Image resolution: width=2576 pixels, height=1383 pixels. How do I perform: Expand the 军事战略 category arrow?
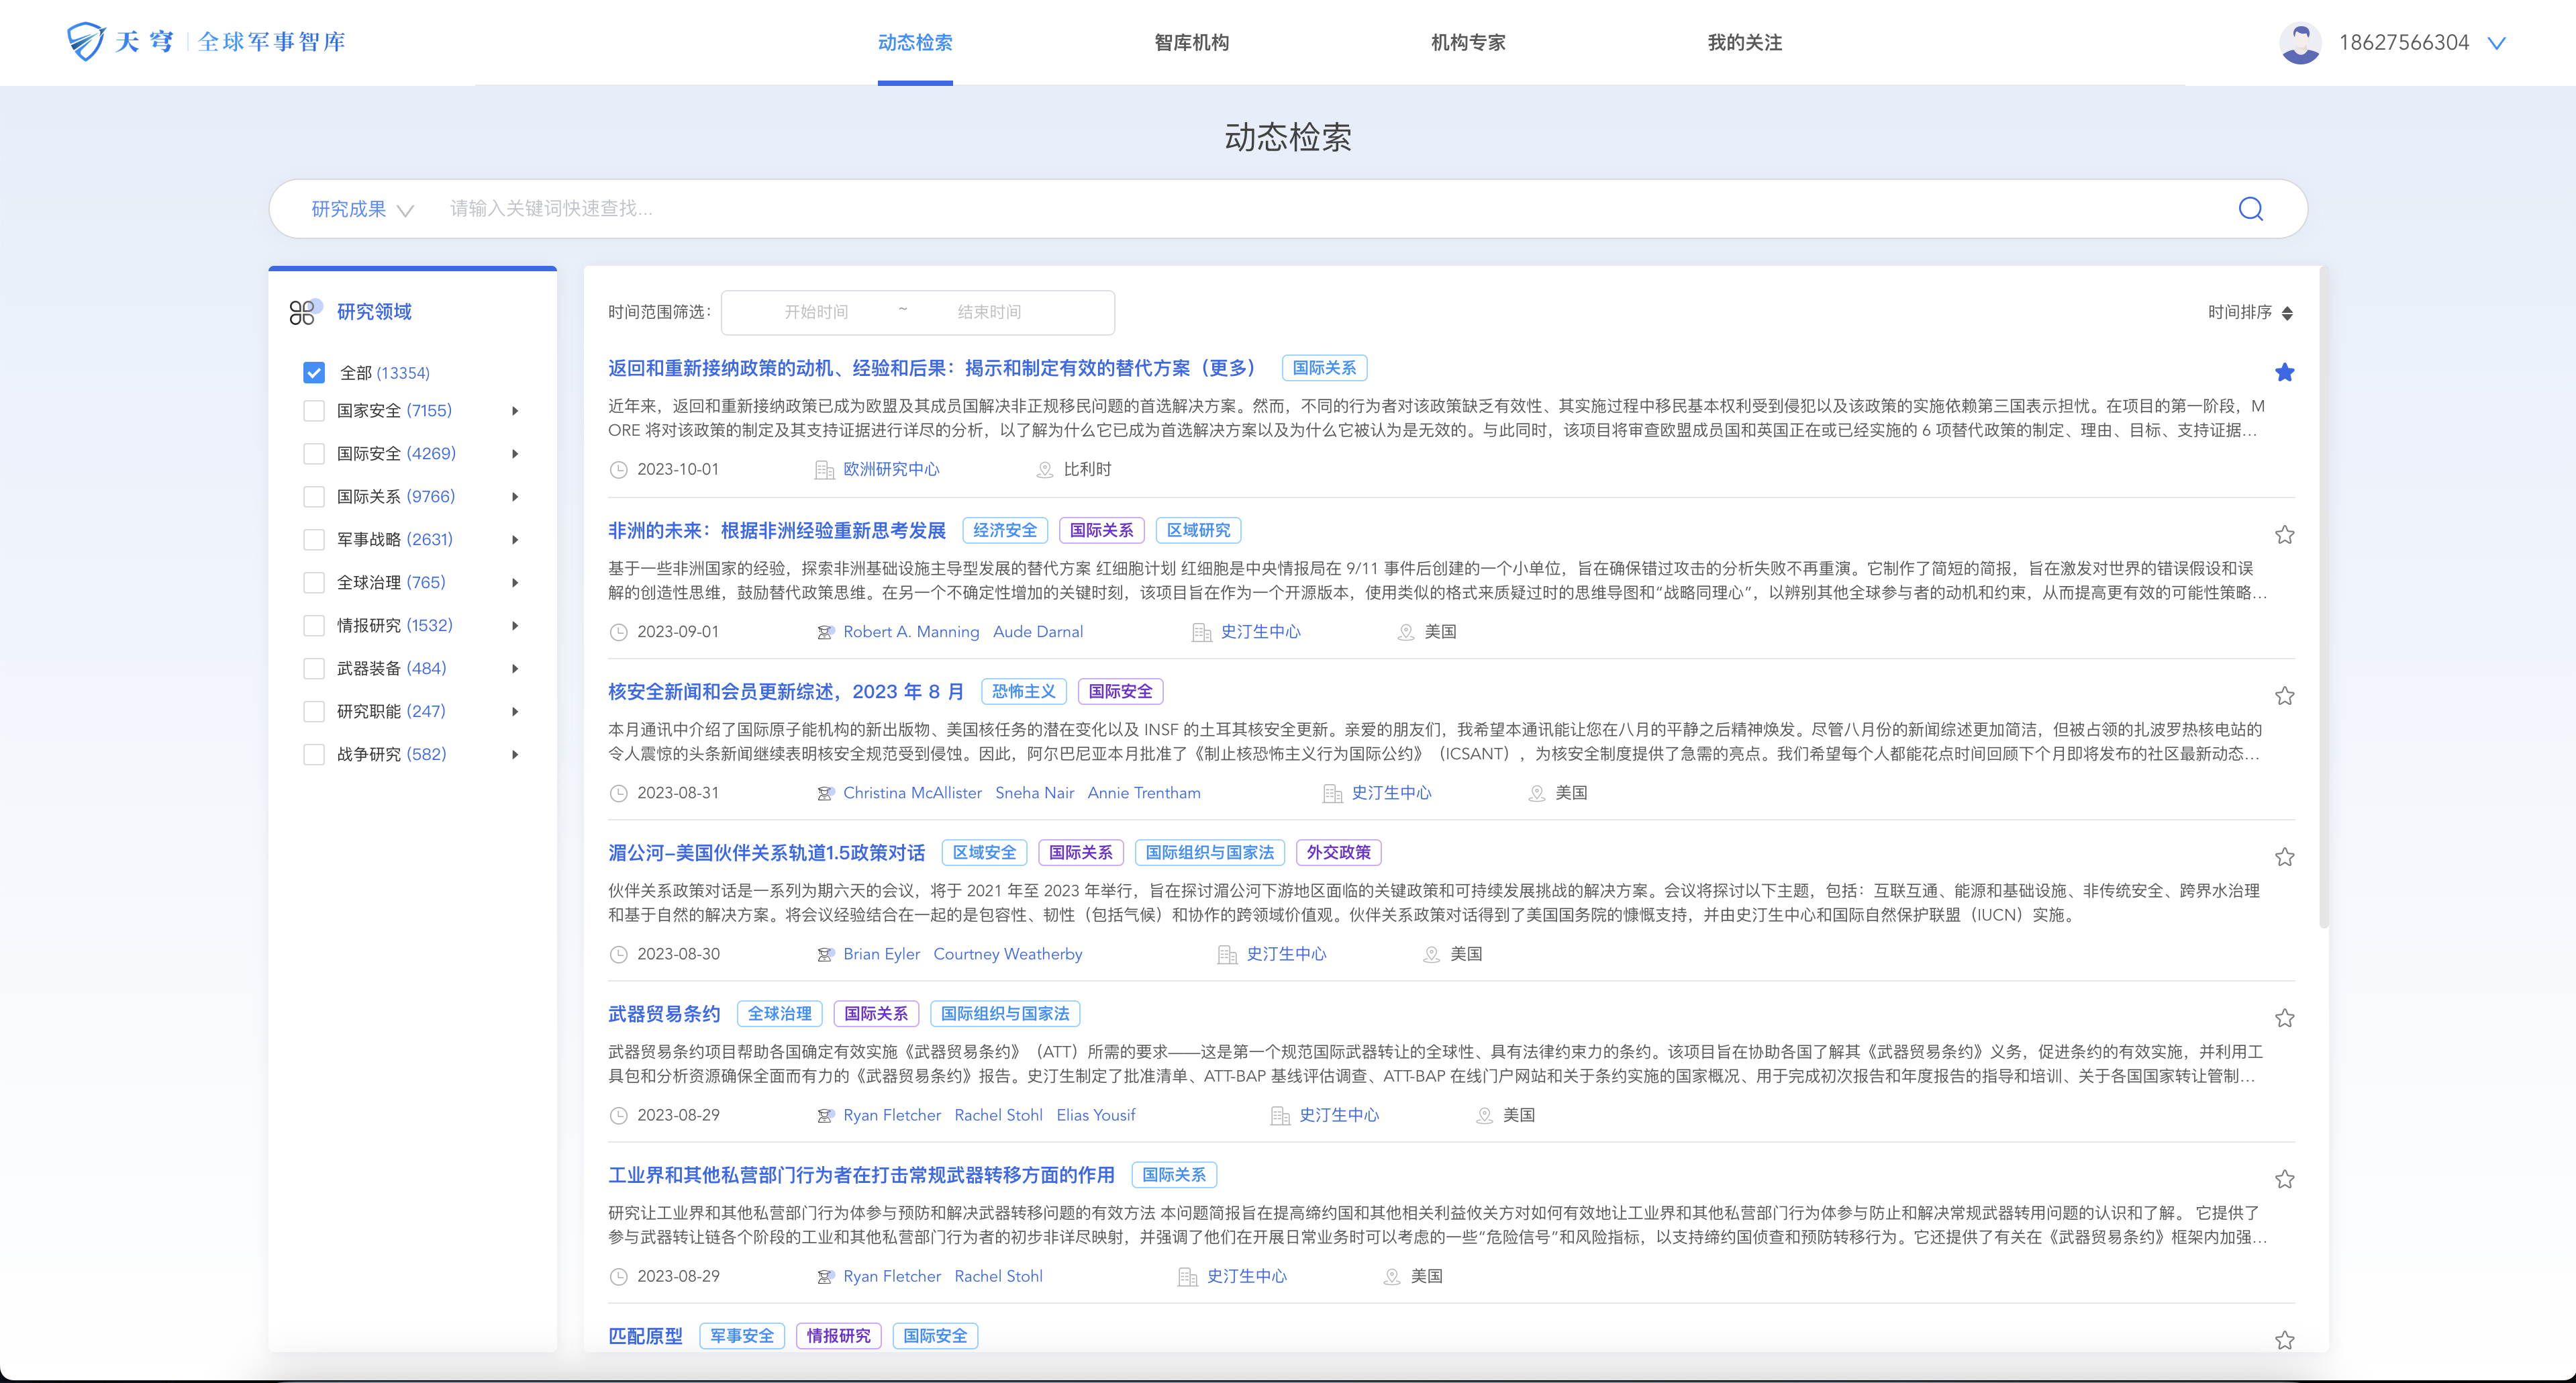pyautogui.click(x=515, y=540)
